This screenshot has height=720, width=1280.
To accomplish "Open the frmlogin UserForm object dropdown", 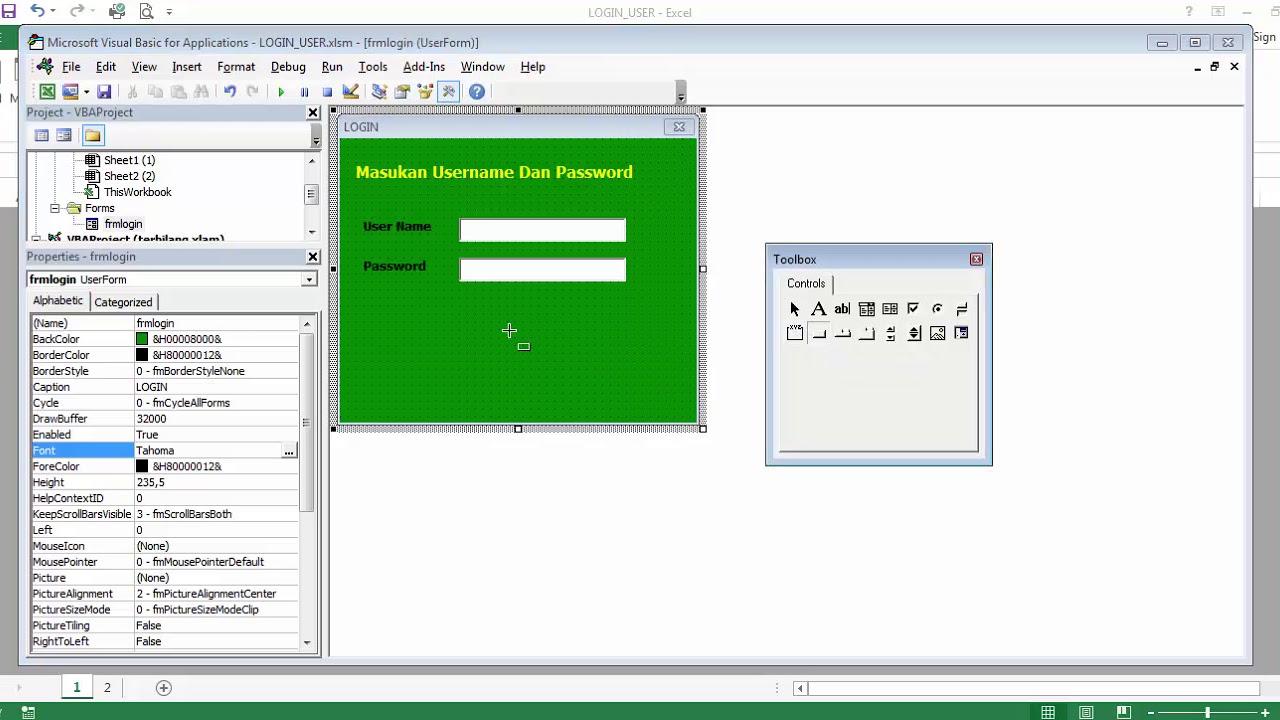I will click(x=309, y=280).
